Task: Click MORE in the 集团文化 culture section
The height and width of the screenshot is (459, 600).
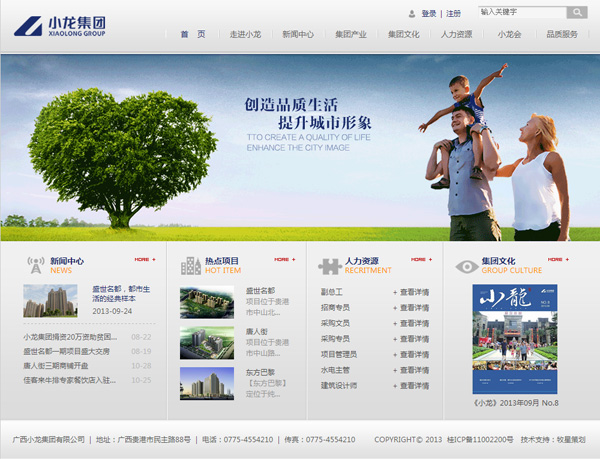Action: (558, 259)
